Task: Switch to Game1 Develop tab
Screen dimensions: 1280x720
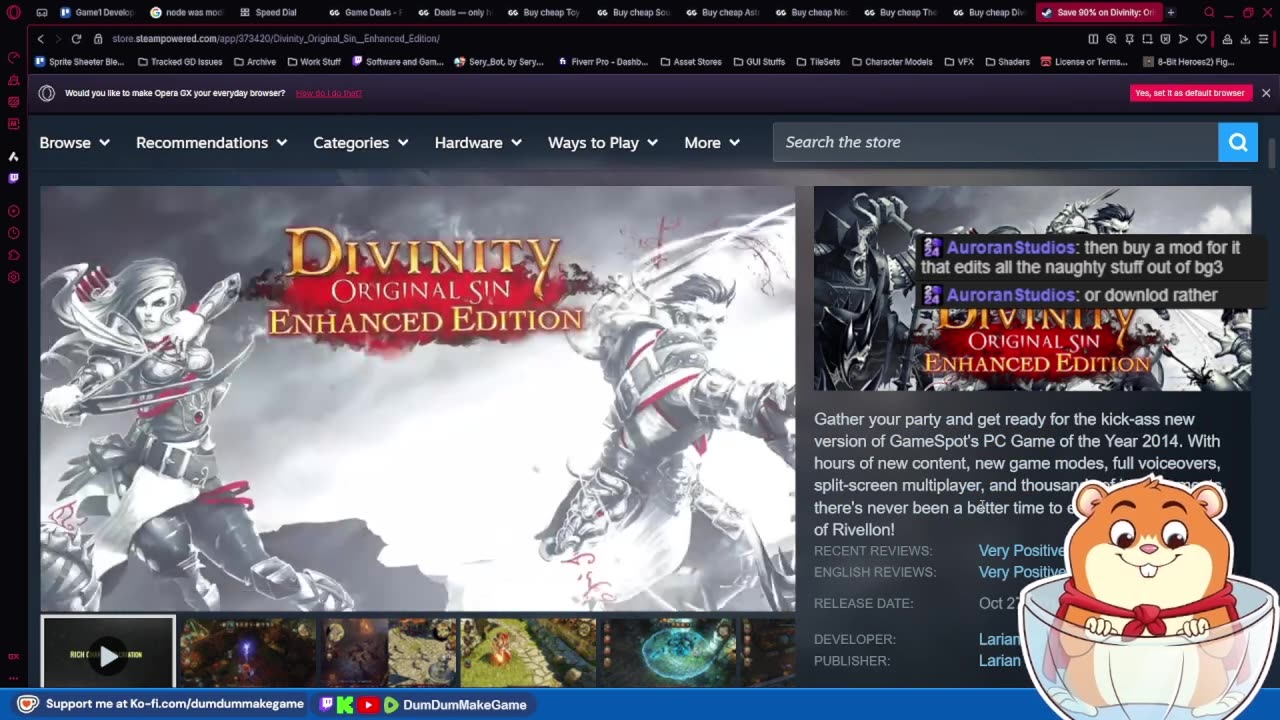Action: pyautogui.click(x=97, y=13)
